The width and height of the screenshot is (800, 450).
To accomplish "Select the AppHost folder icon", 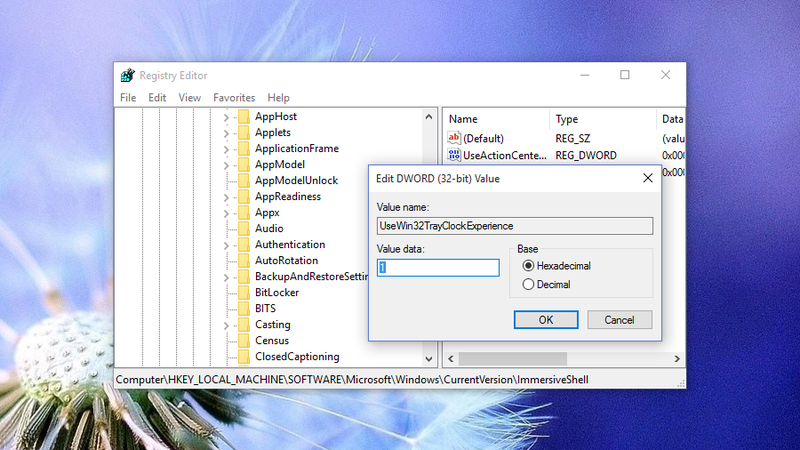I will (x=244, y=117).
